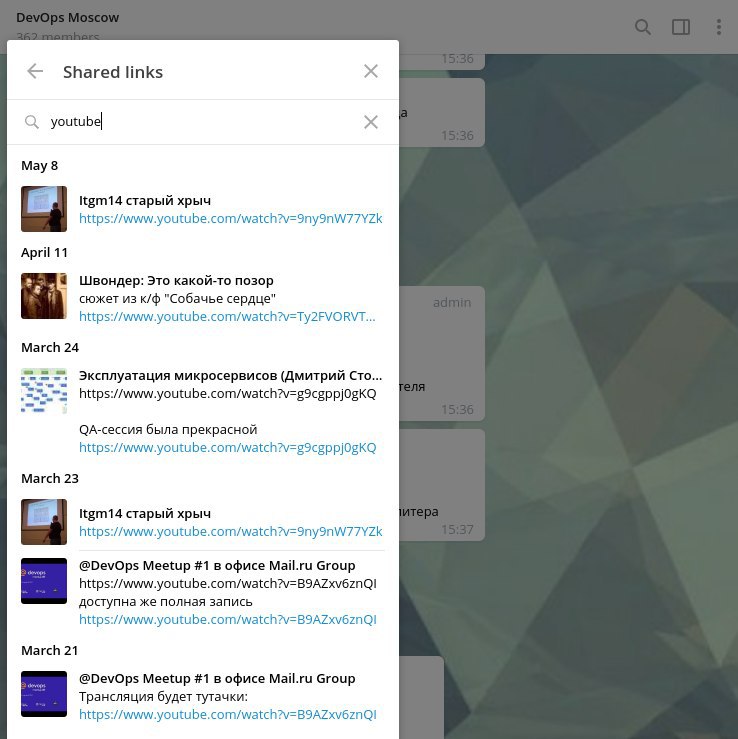The image size is (738, 739).
Task: Click the 'DevOps Moscow' chat title
Action: pos(67,18)
